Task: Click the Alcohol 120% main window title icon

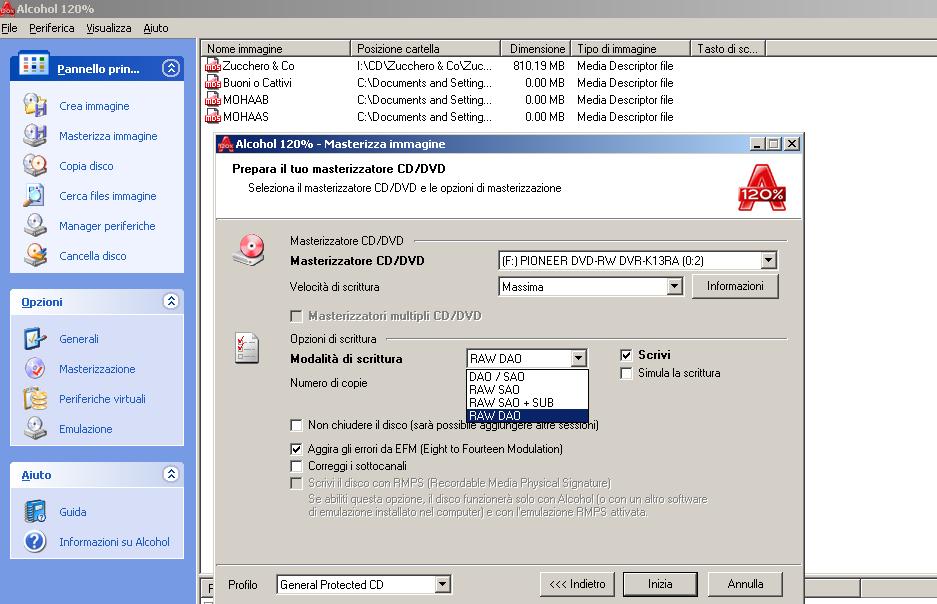Action: (x=7, y=8)
